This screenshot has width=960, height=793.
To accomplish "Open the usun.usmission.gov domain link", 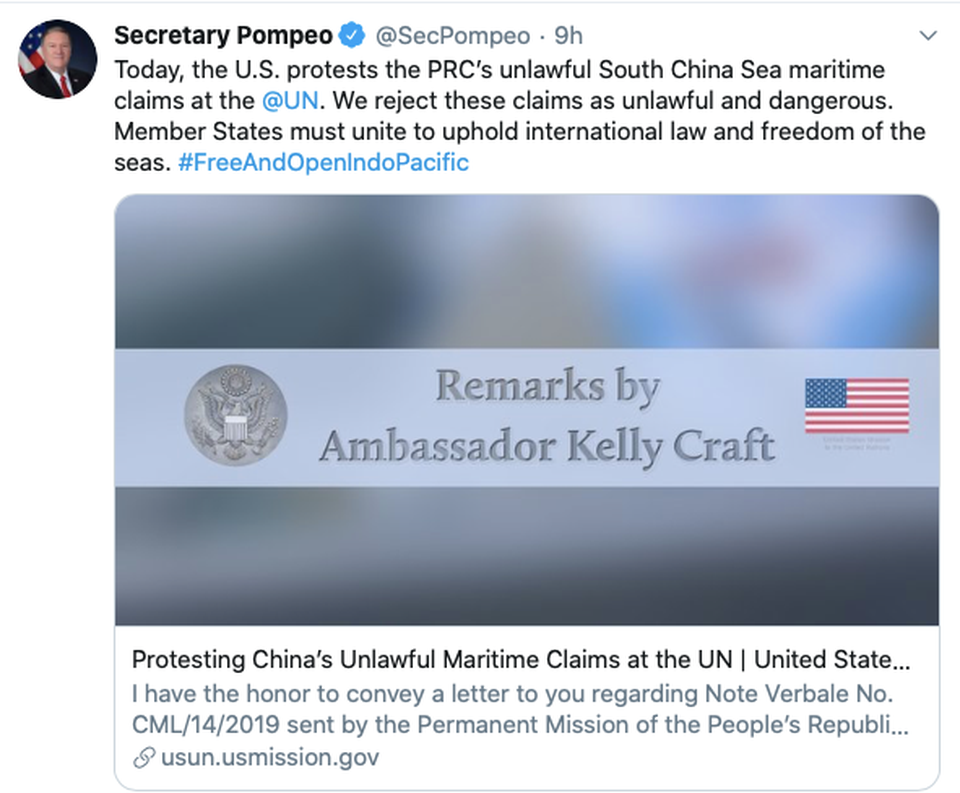I will click(270, 758).
